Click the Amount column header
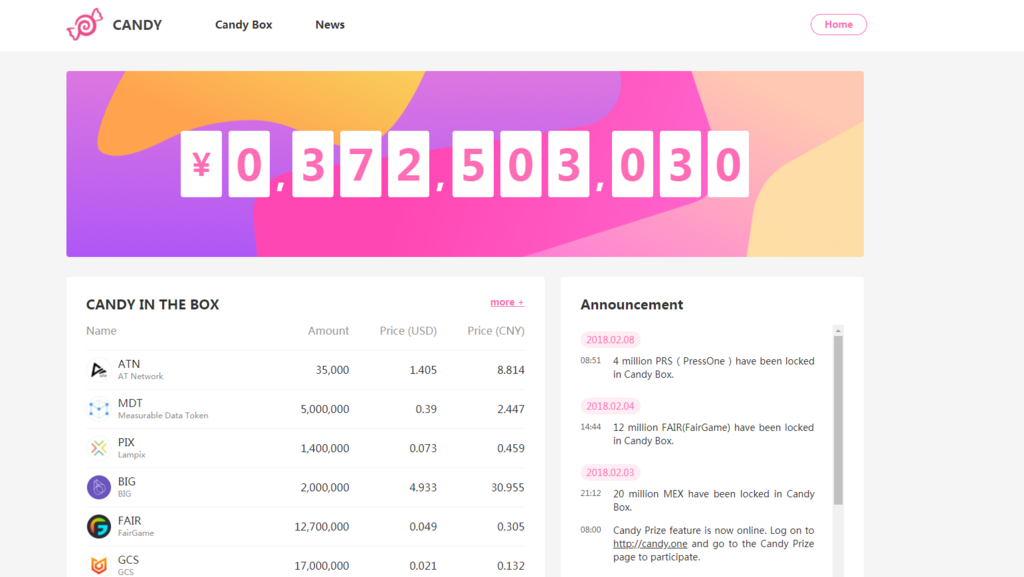Image resolution: width=1024 pixels, height=577 pixels. (x=328, y=331)
